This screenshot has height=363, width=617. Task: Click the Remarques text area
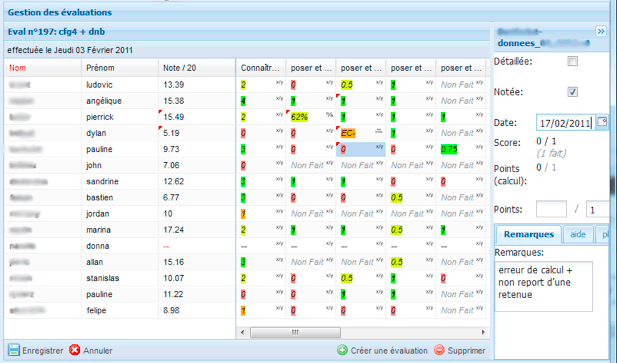pyautogui.click(x=543, y=287)
